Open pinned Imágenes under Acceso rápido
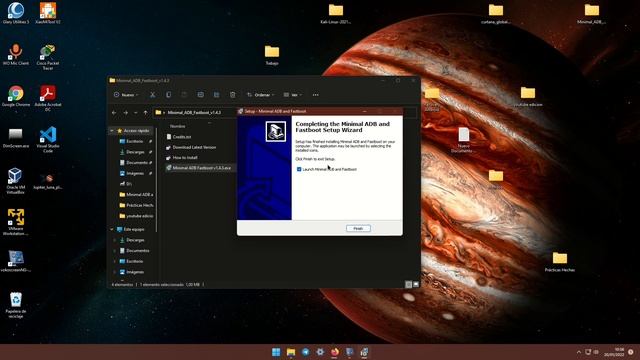The height and width of the screenshot is (360, 640). pos(135,173)
